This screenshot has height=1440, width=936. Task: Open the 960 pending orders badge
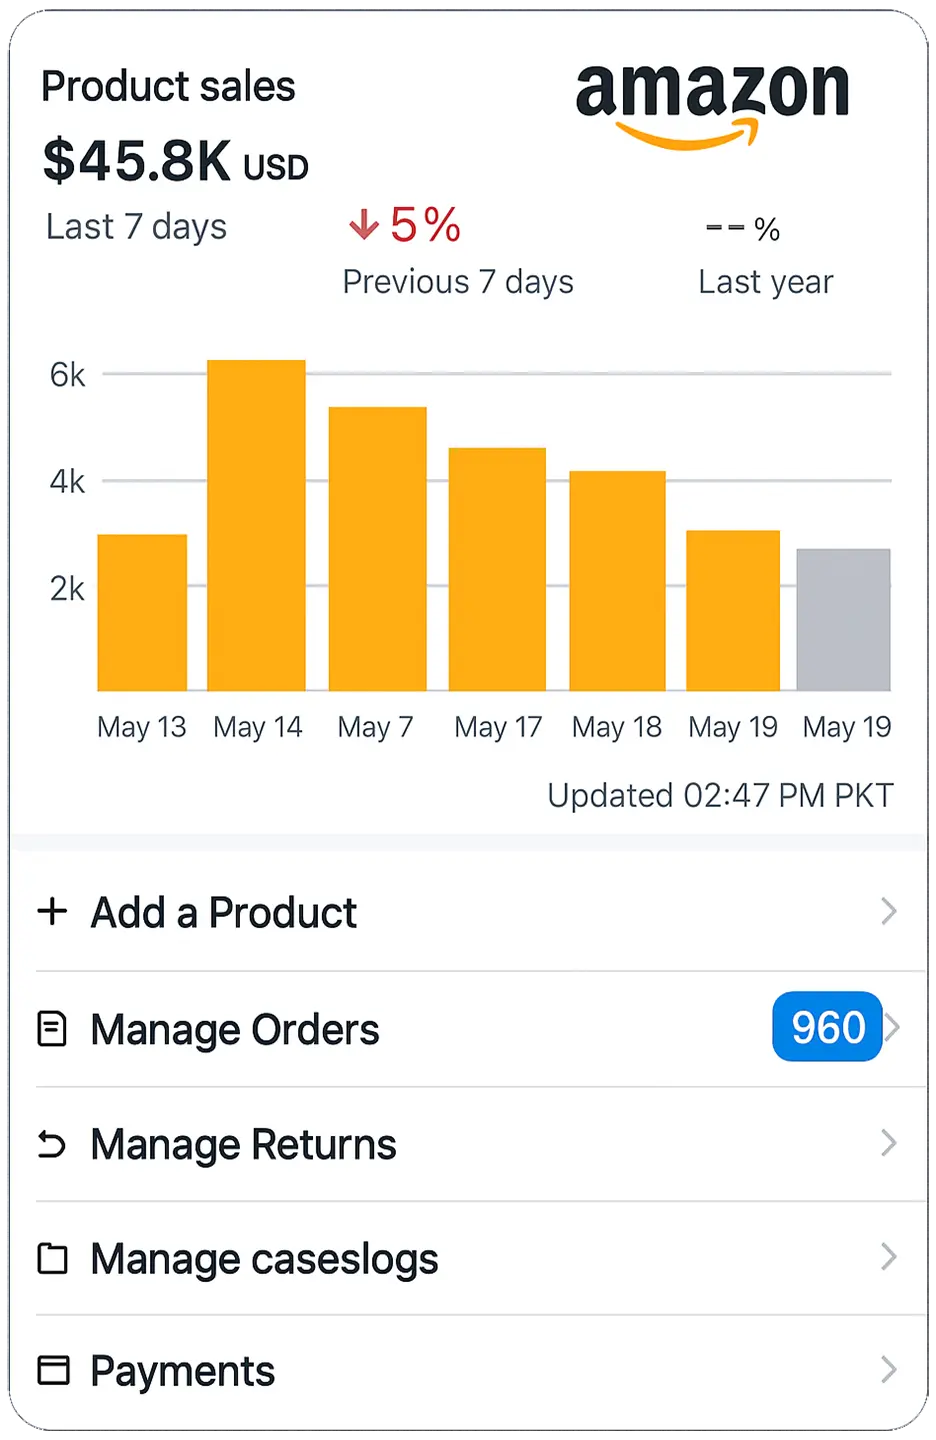click(x=827, y=1027)
